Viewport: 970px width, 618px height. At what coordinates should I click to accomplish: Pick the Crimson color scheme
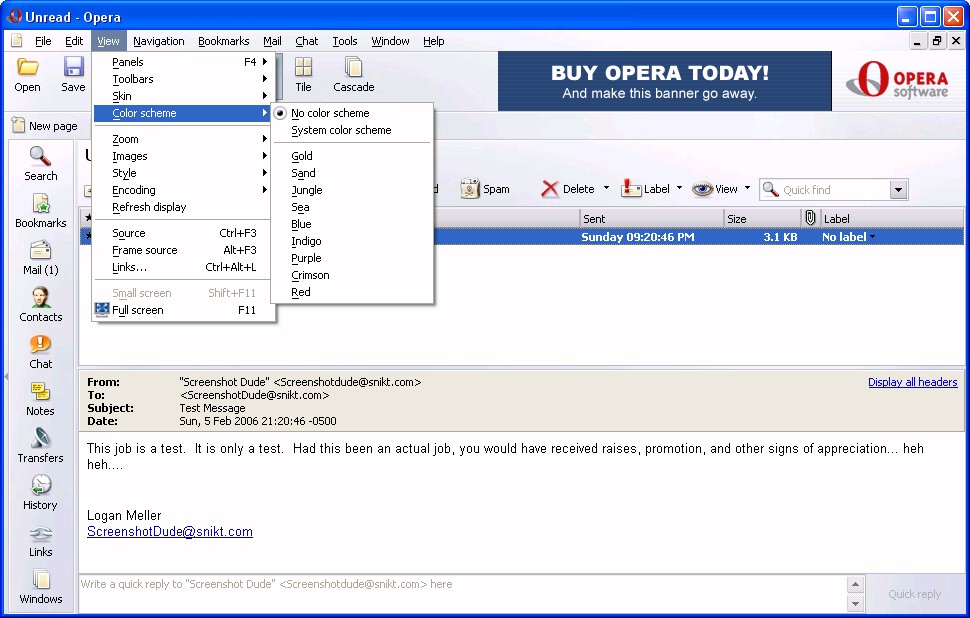tap(310, 275)
